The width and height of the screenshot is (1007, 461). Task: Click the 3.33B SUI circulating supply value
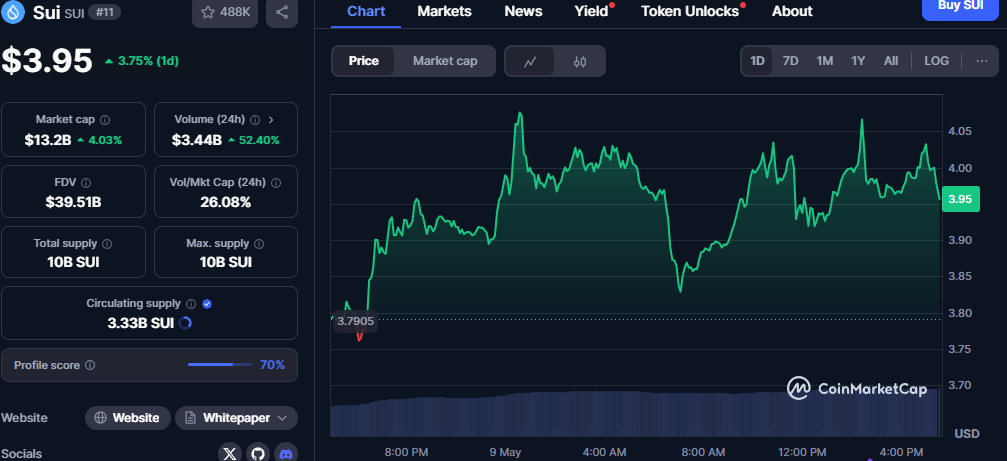tap(141, 323)
